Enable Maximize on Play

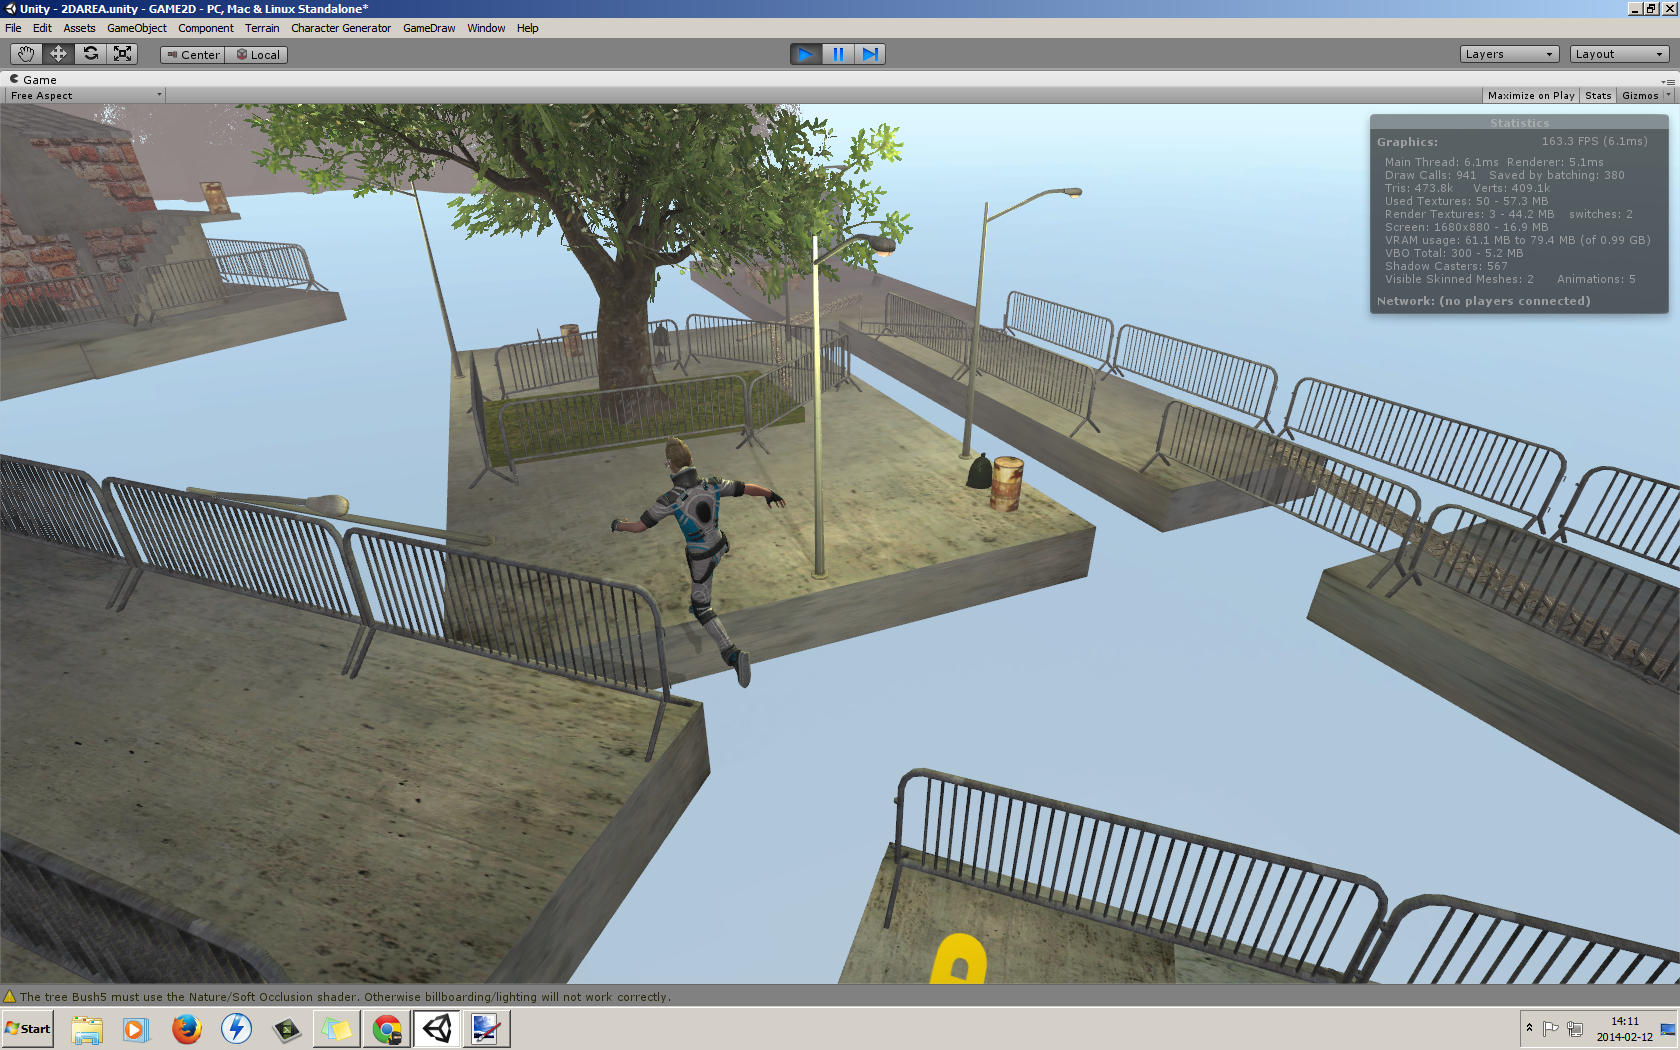[1530, 96]
